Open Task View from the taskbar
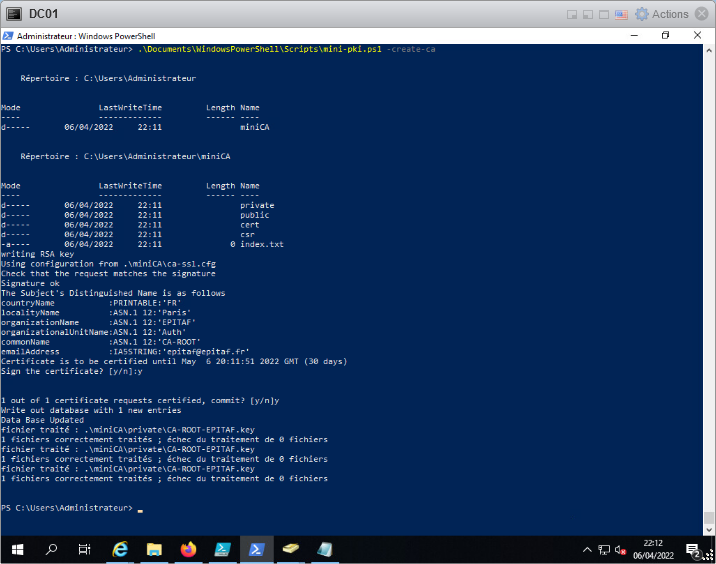The width and height of the screenshot is (716, 564). click(85, 549)
